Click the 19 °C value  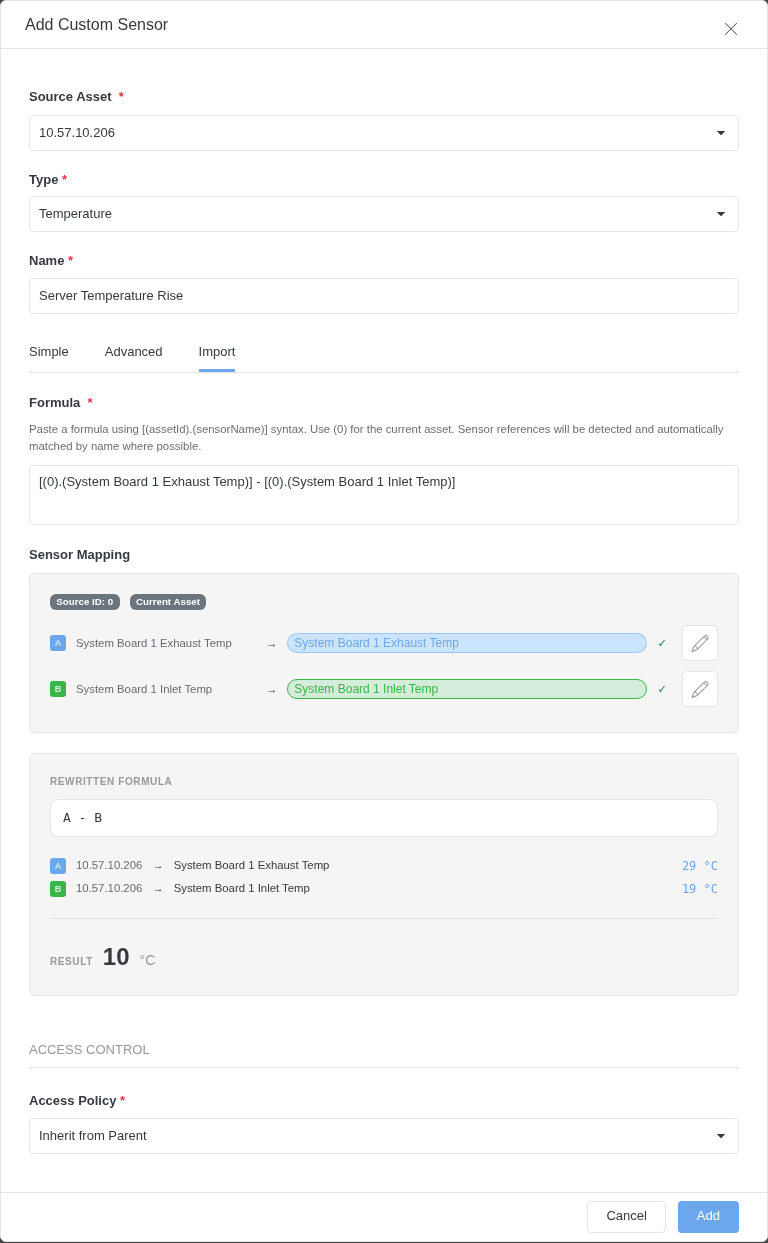[x=699, y=889]
